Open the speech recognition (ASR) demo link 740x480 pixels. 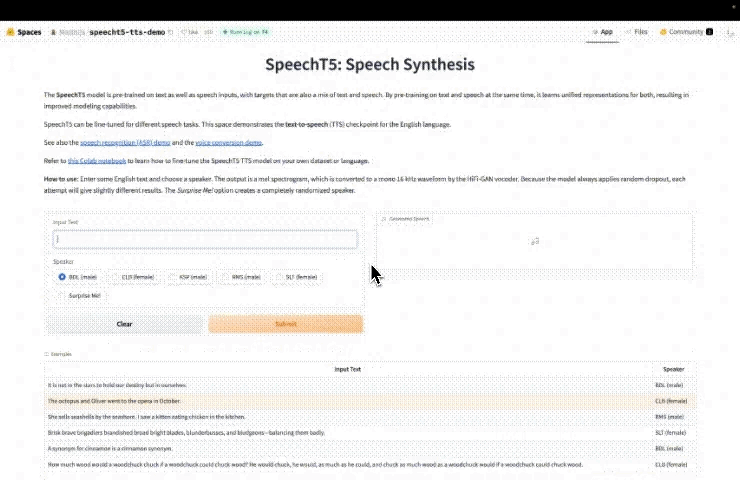[x=125, y=143]
